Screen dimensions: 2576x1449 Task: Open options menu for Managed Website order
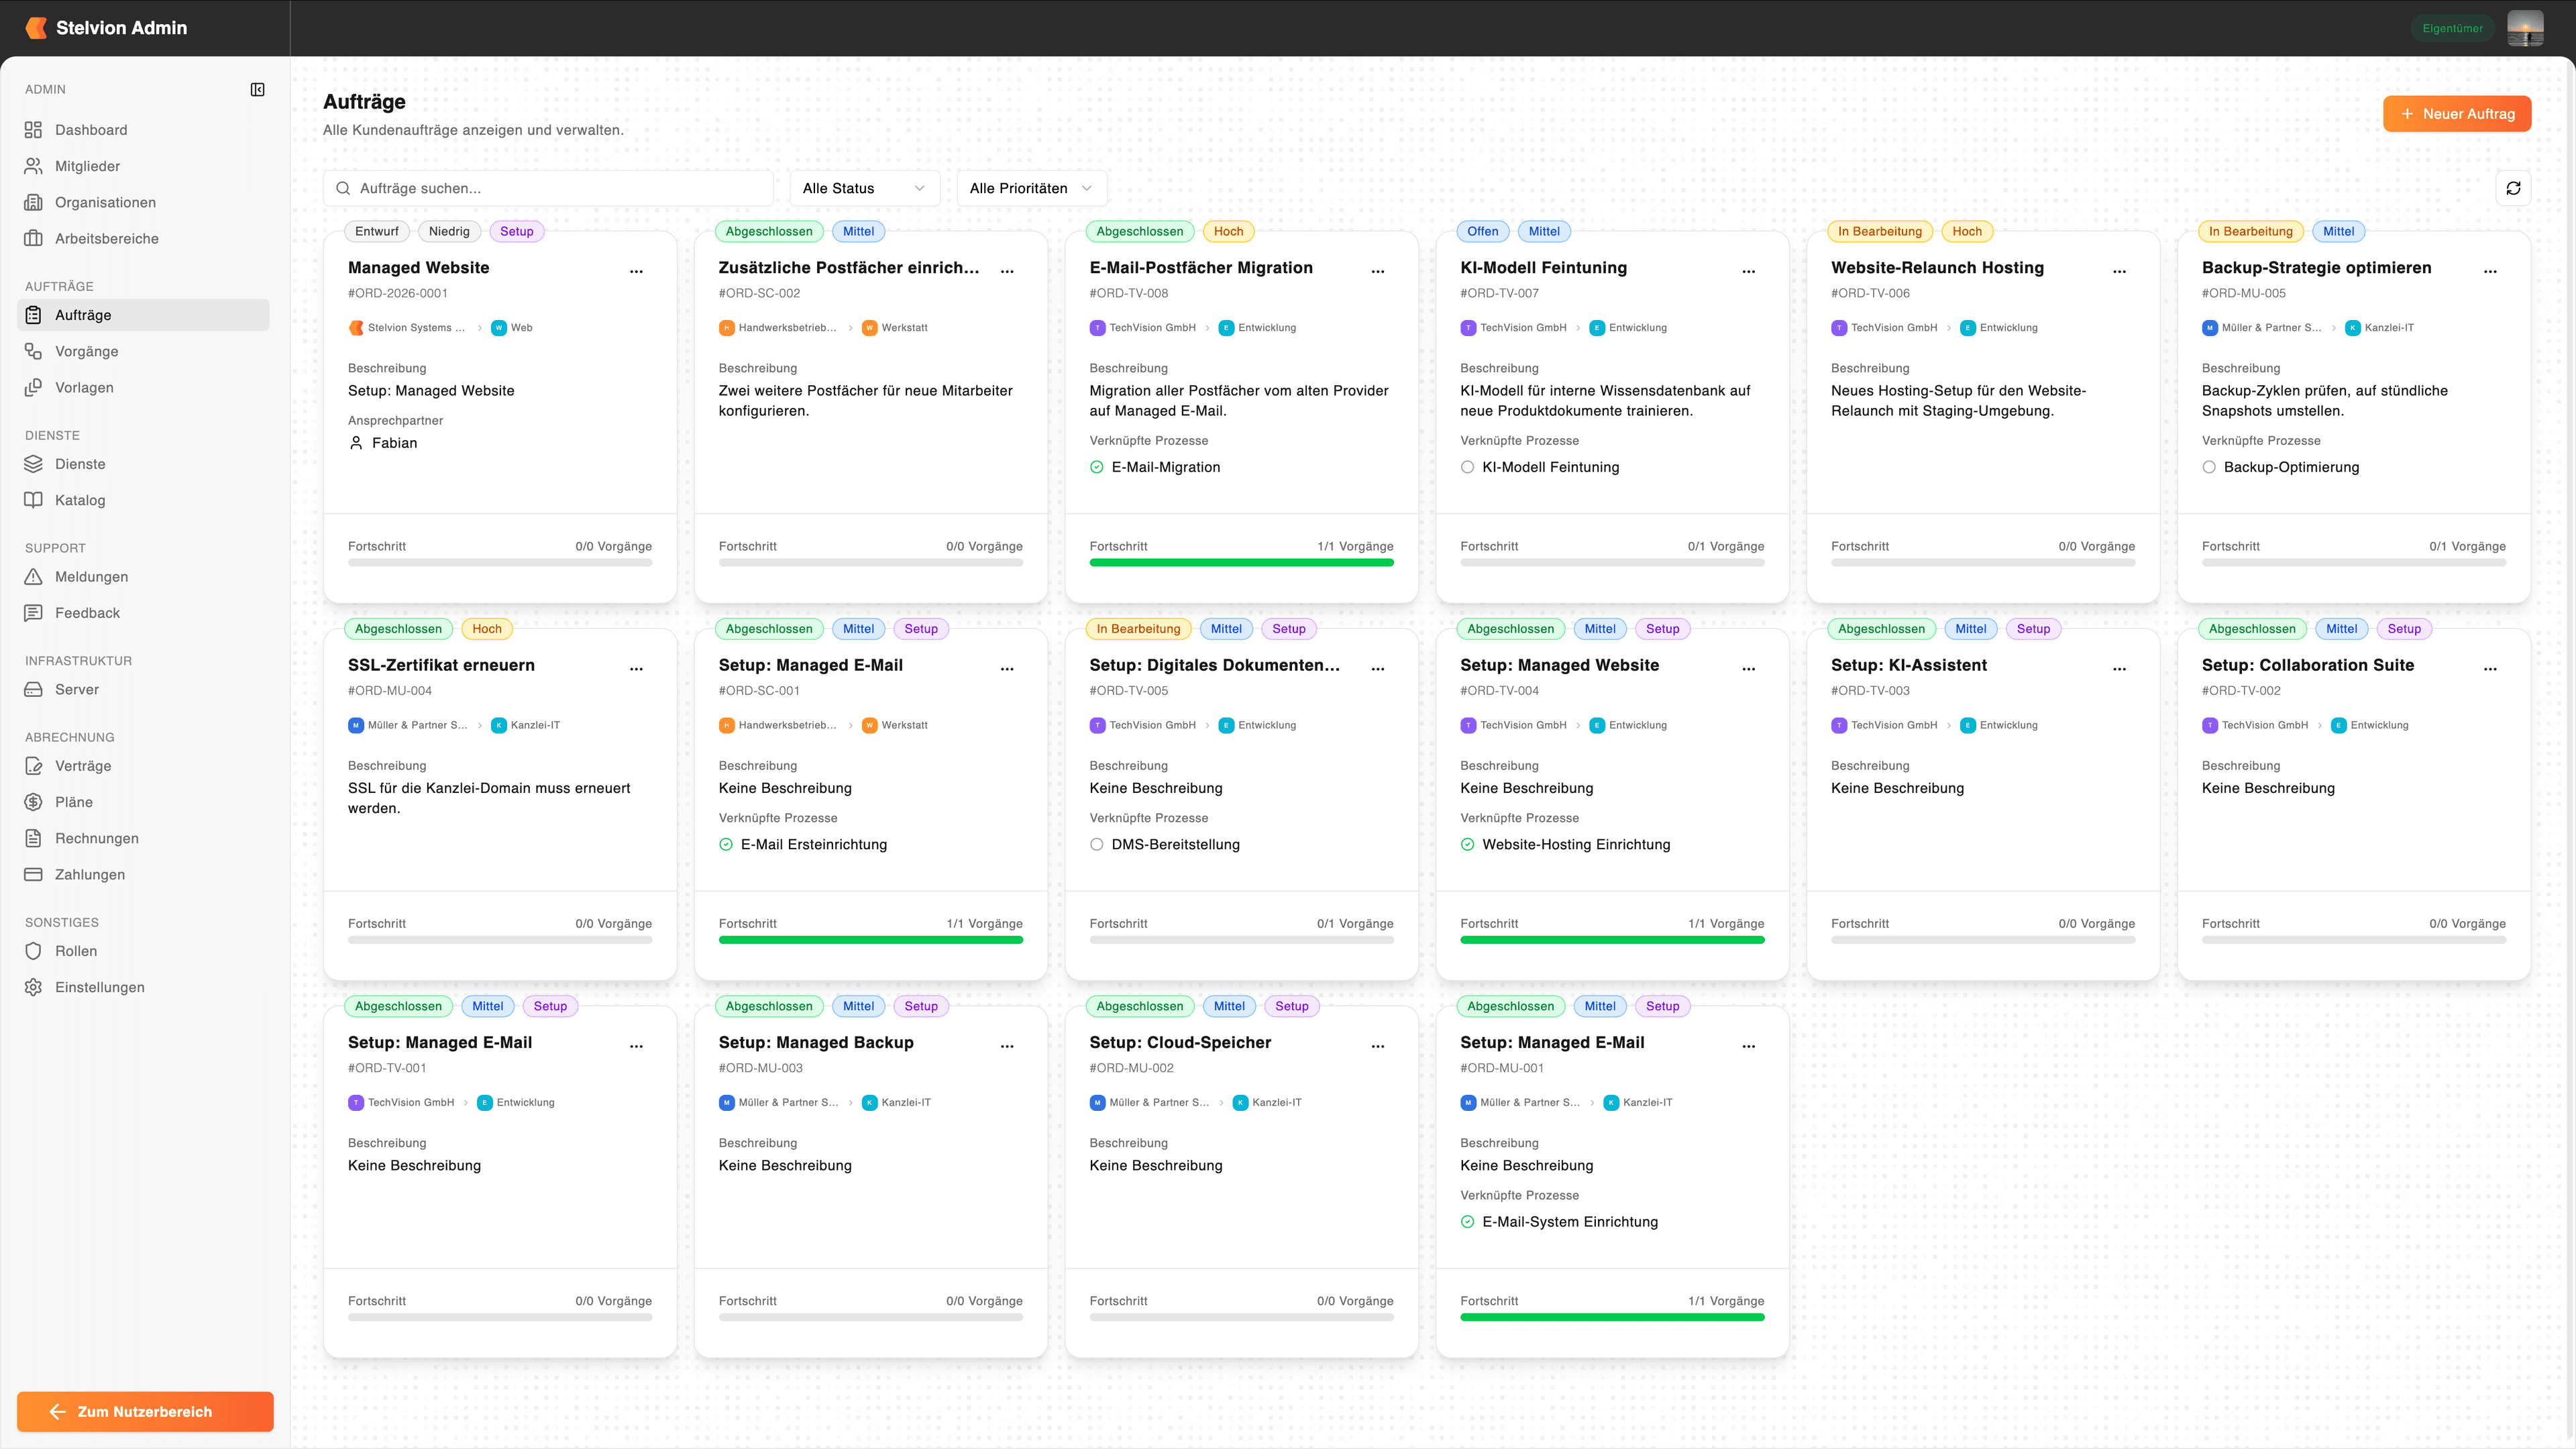[636, 271]
